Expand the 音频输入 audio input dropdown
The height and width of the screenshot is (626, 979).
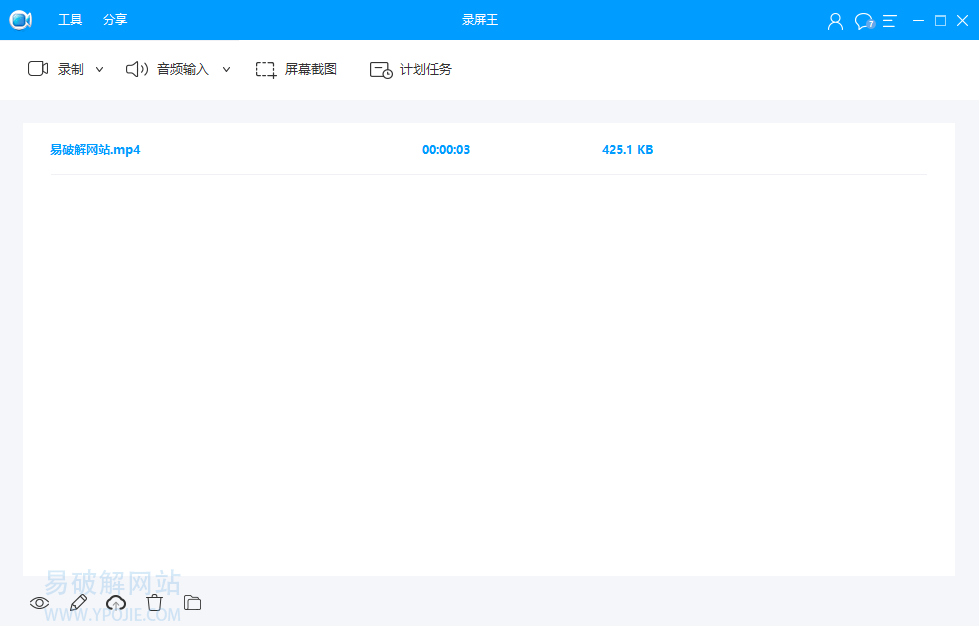tap(226, 69)
